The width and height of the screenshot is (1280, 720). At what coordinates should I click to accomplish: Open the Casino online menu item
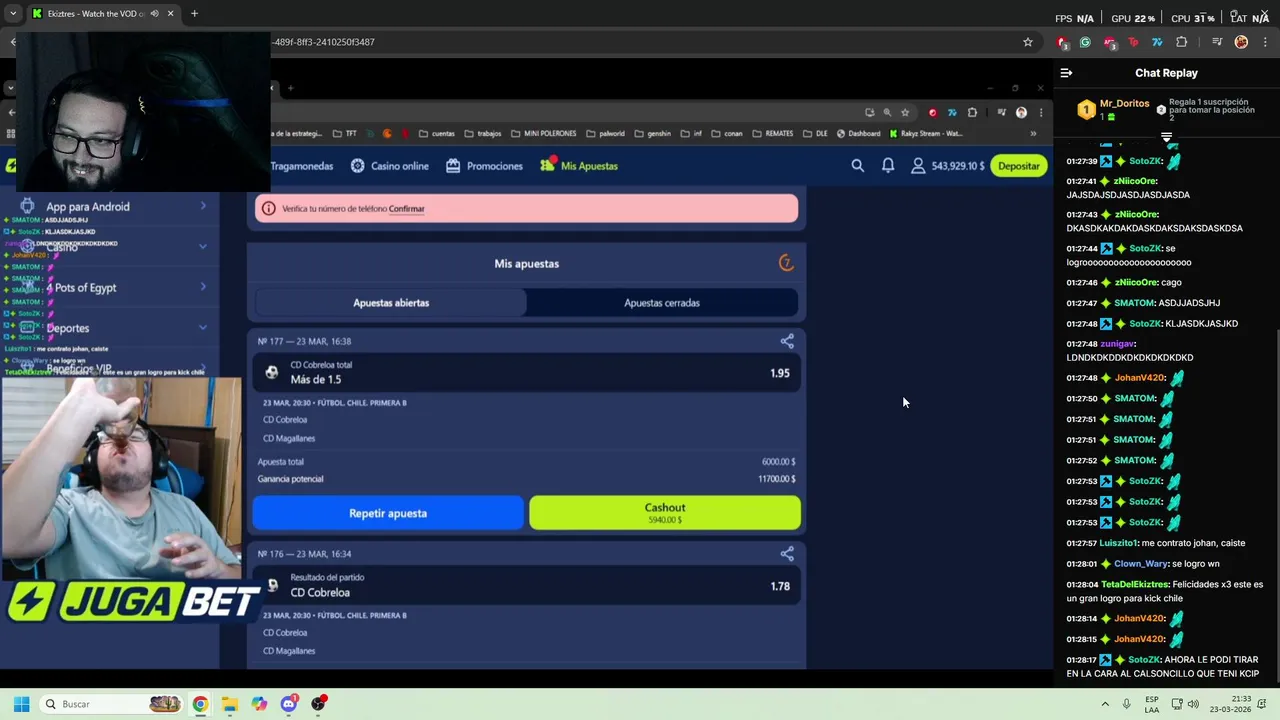tap(390, 166)
